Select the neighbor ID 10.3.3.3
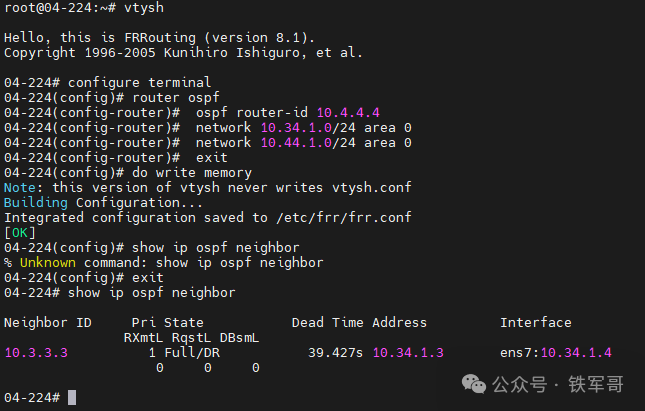The image size is (645, 411). coord(36,352)
